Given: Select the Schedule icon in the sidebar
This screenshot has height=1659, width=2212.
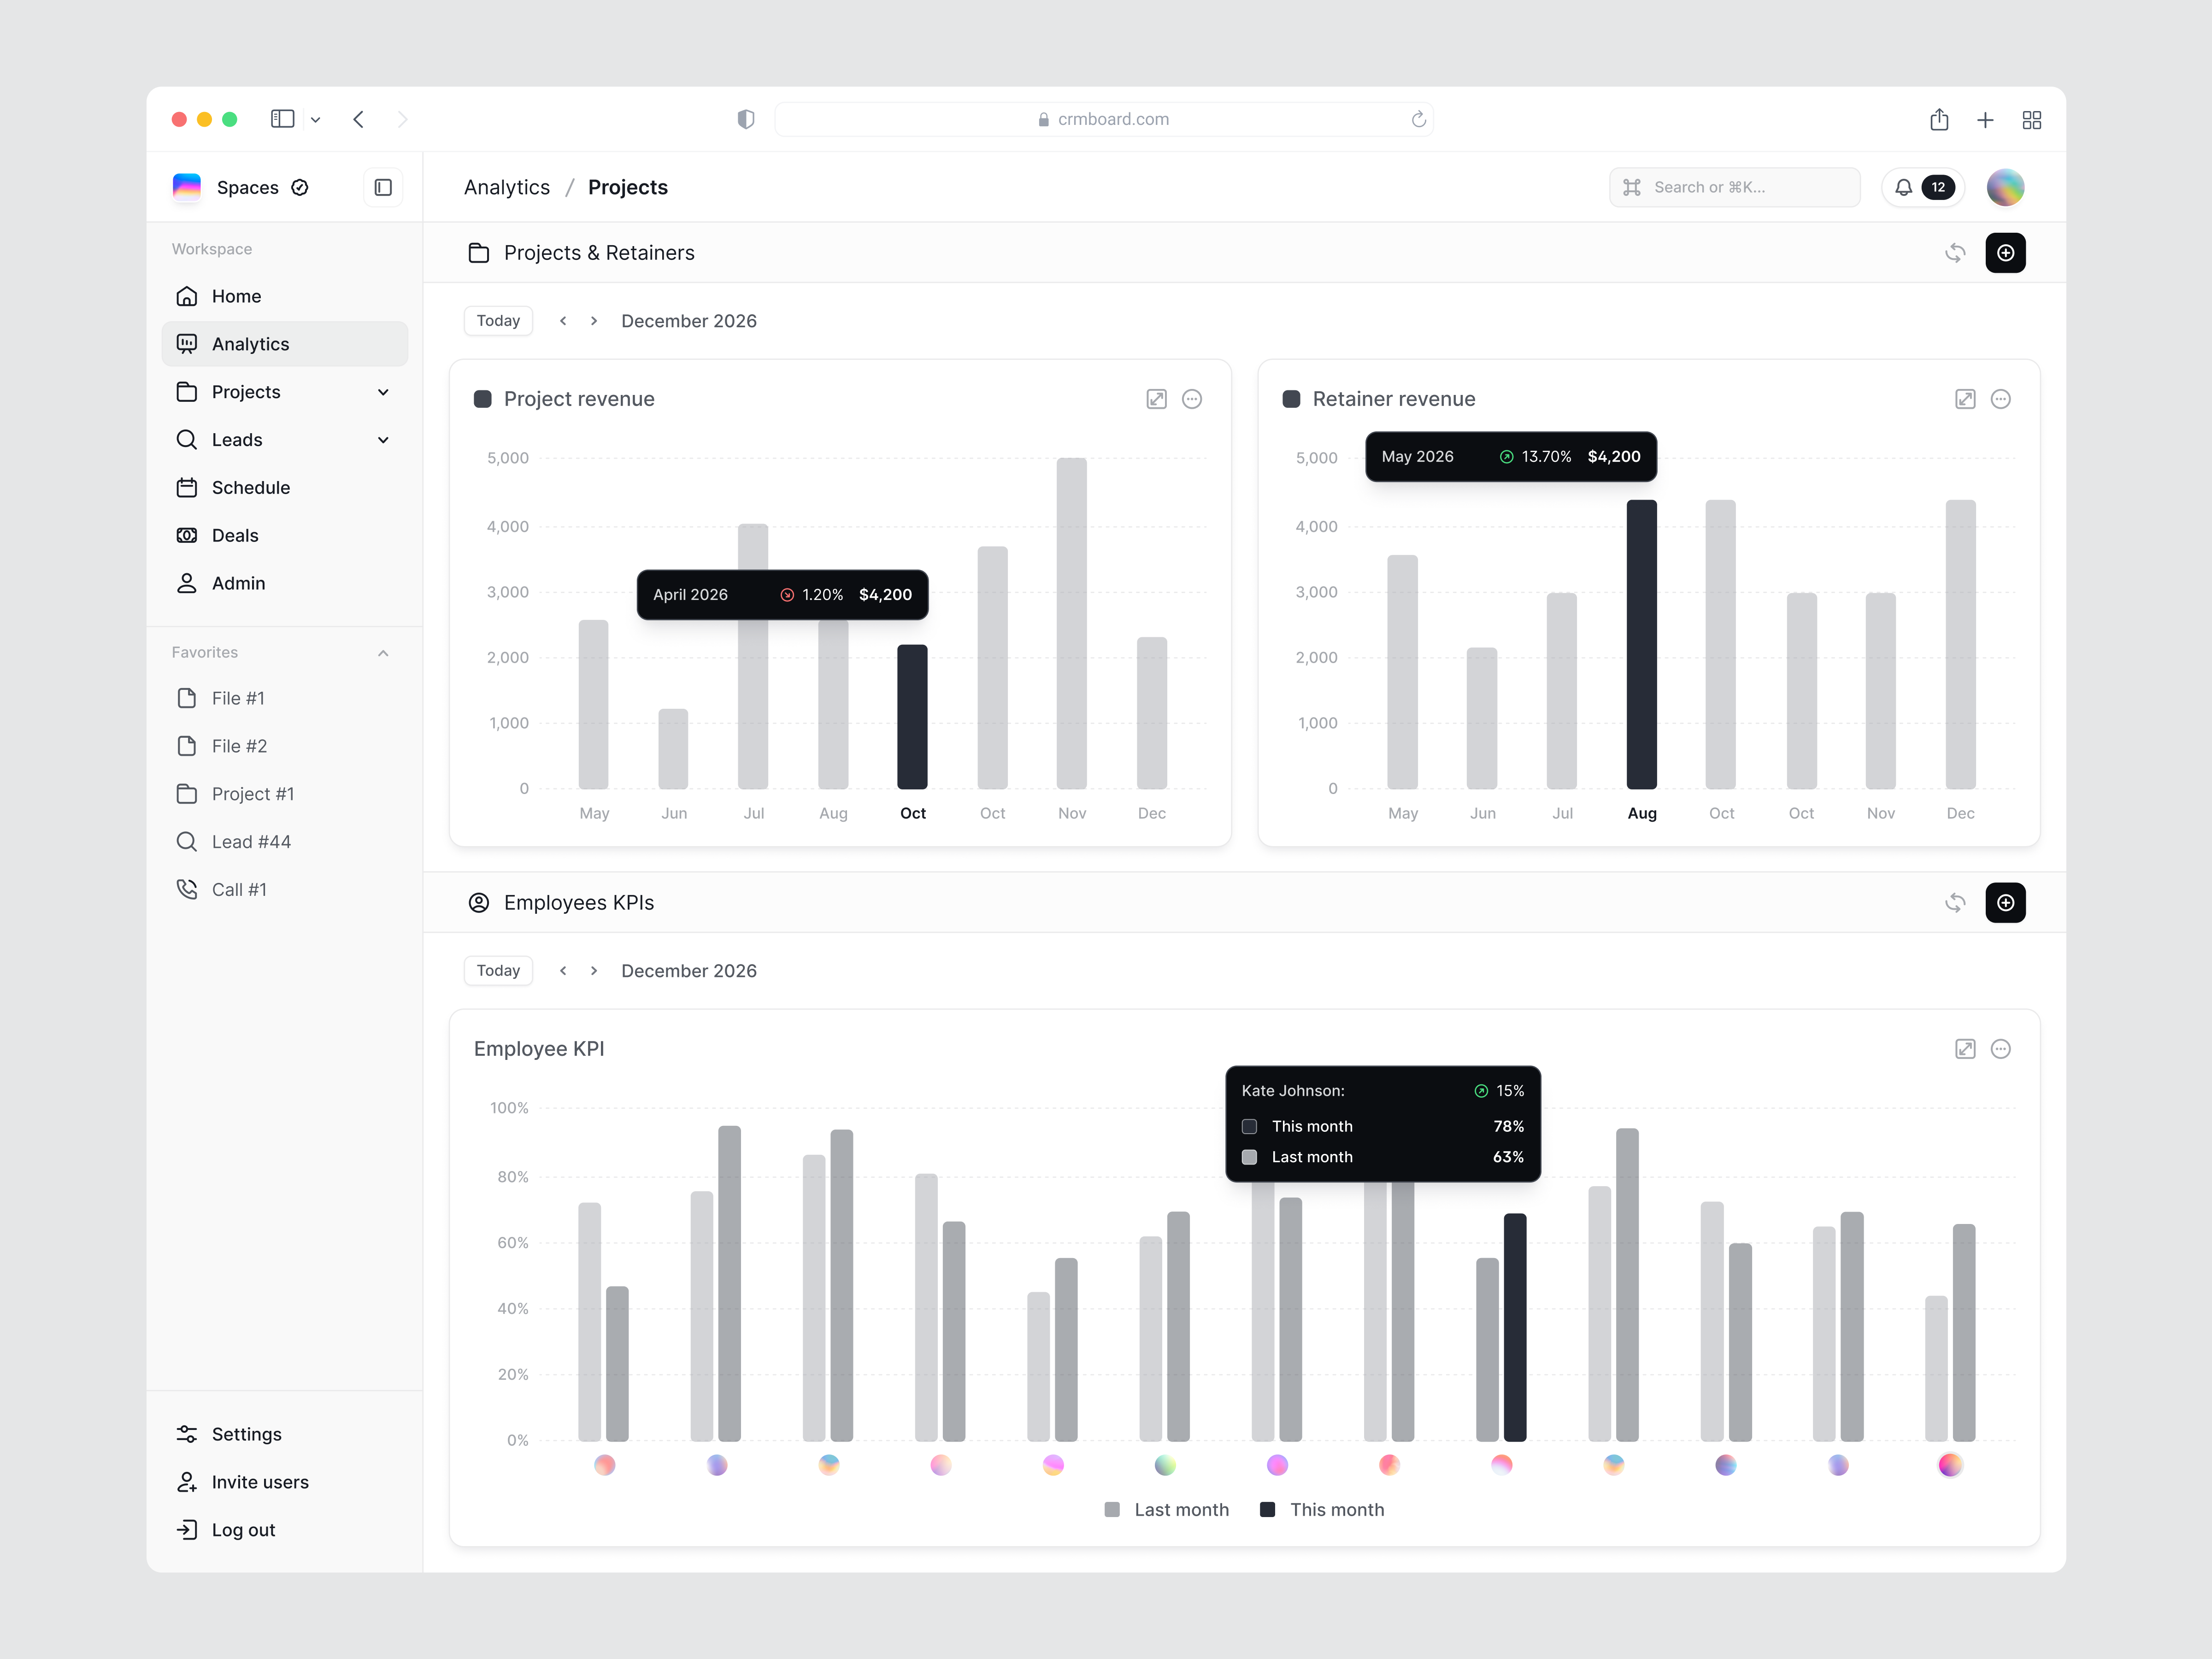Looking at the screenshot, I should [x=187, y=487].
